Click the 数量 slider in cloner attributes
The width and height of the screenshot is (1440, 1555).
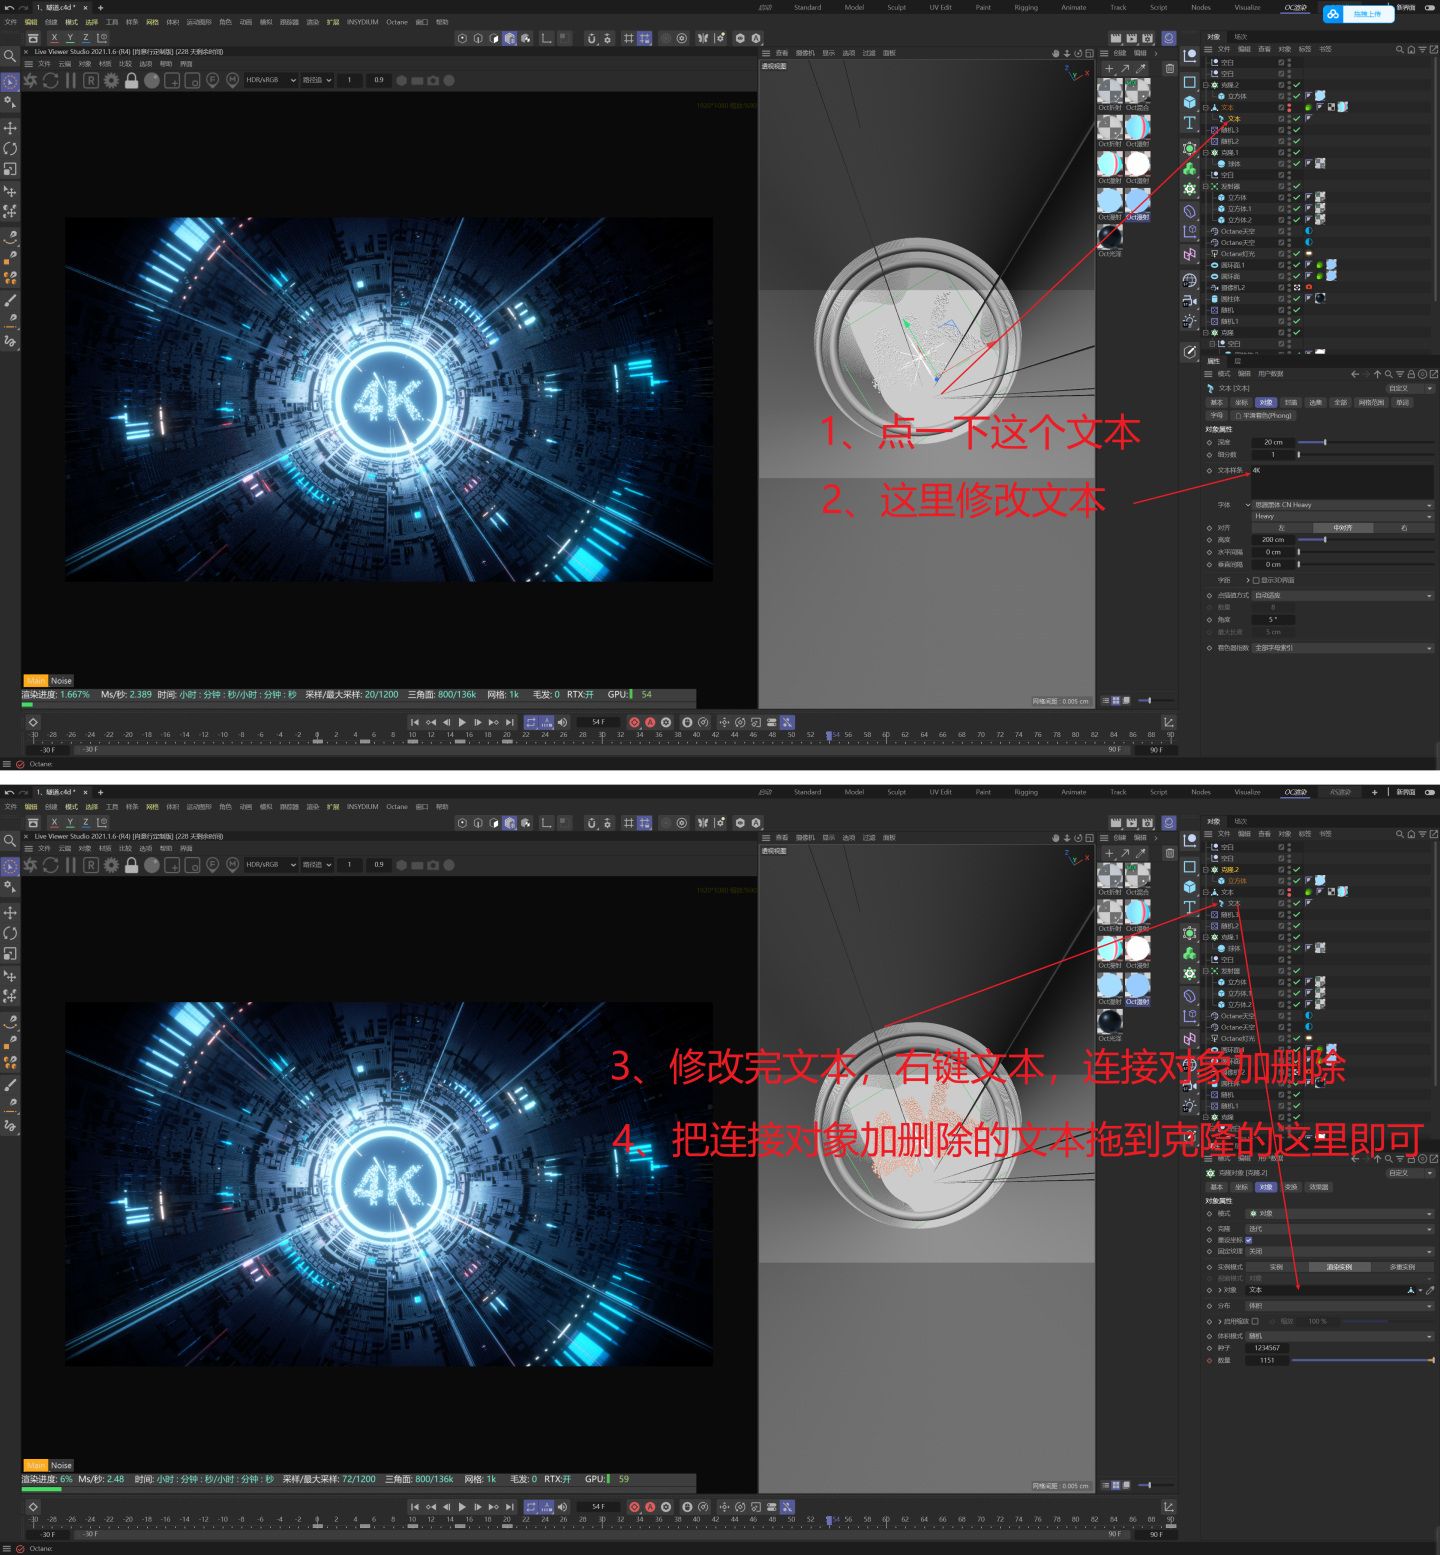(1363, 1360)
